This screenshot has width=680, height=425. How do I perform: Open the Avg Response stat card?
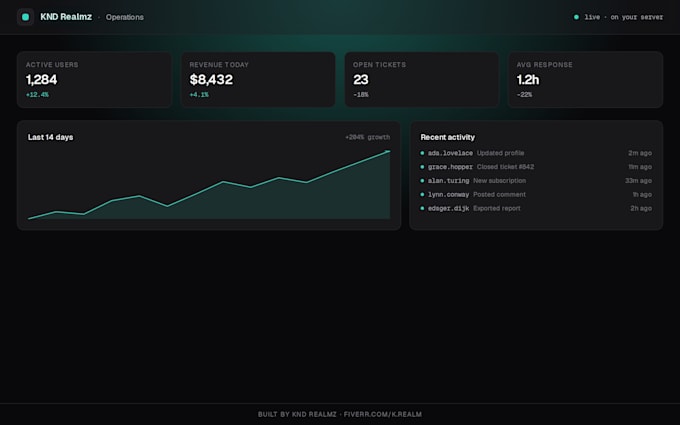pos(585,80)
